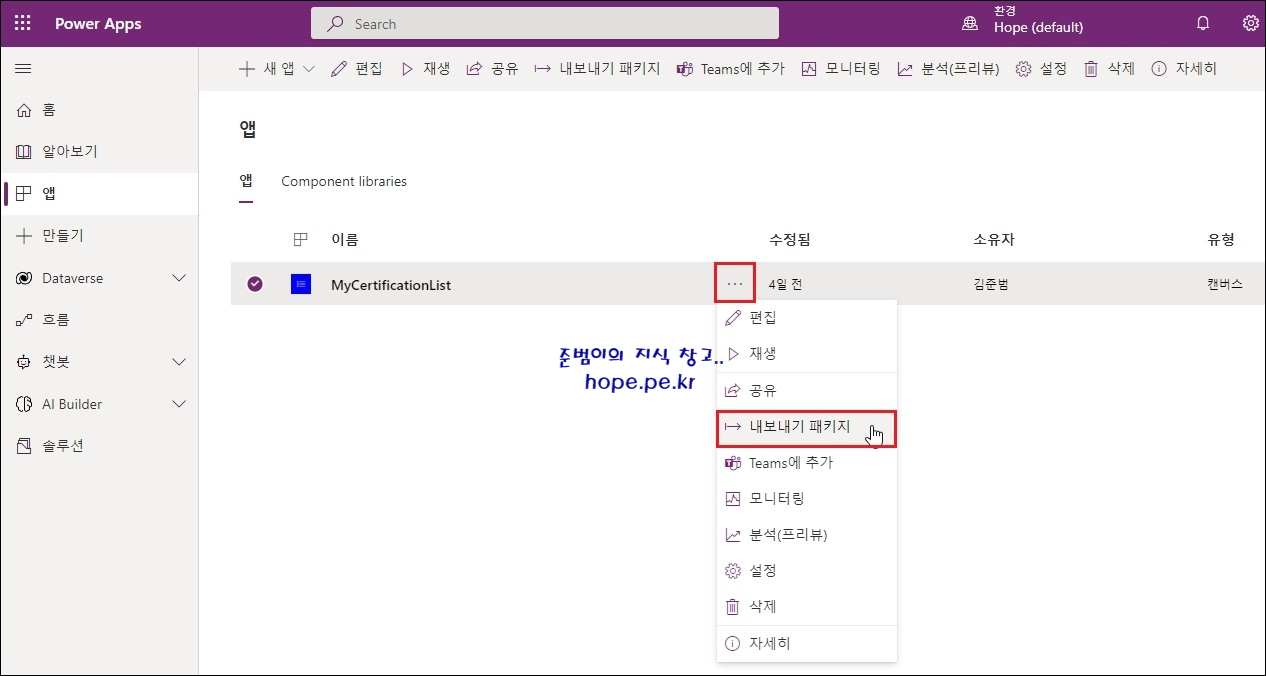
Task: Switch to the 앱 tab
Action: (246, 182)
